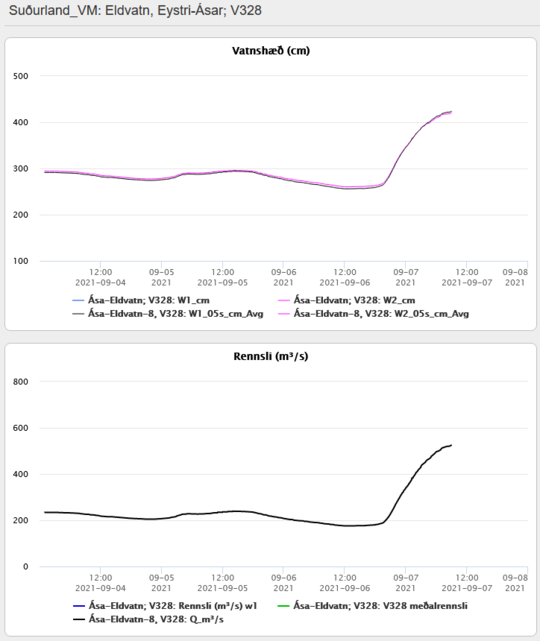Screen dimensions: 540x641
Task: Click the black Q_m³/s legend color line
Action: 78,620
